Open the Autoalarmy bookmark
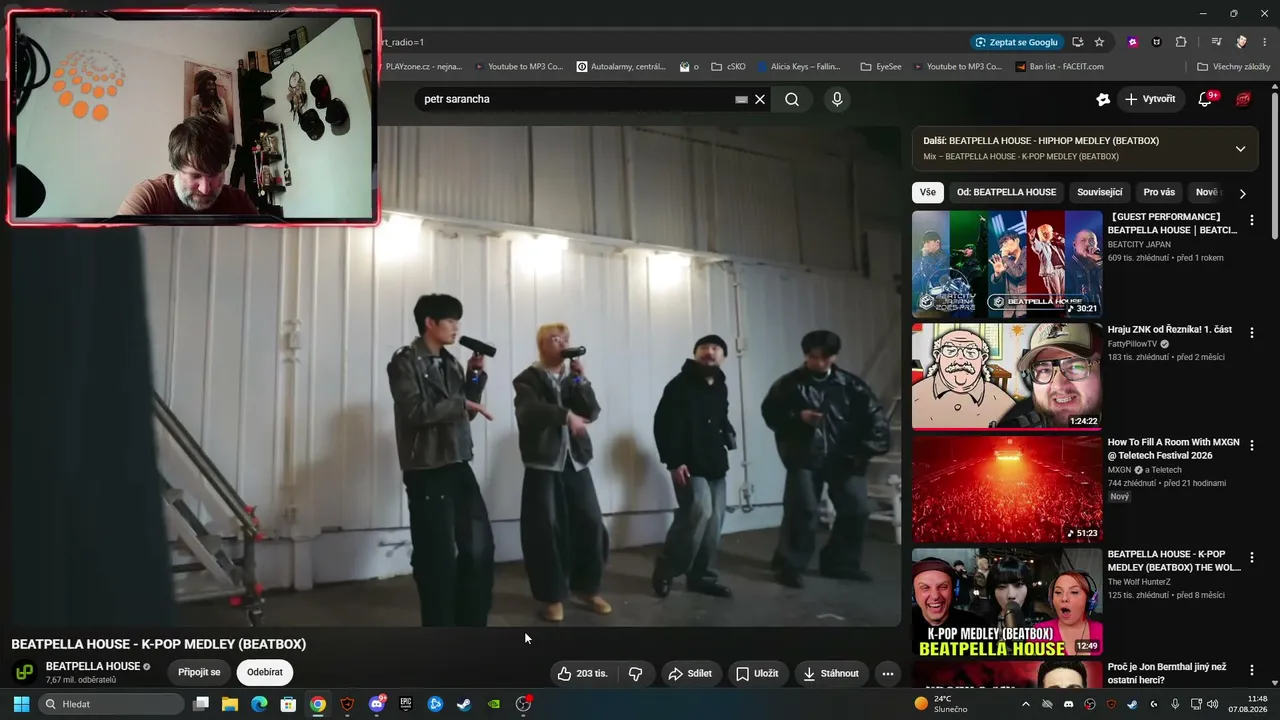Screen dimensions: 1280x720 [x=621, y=67]
